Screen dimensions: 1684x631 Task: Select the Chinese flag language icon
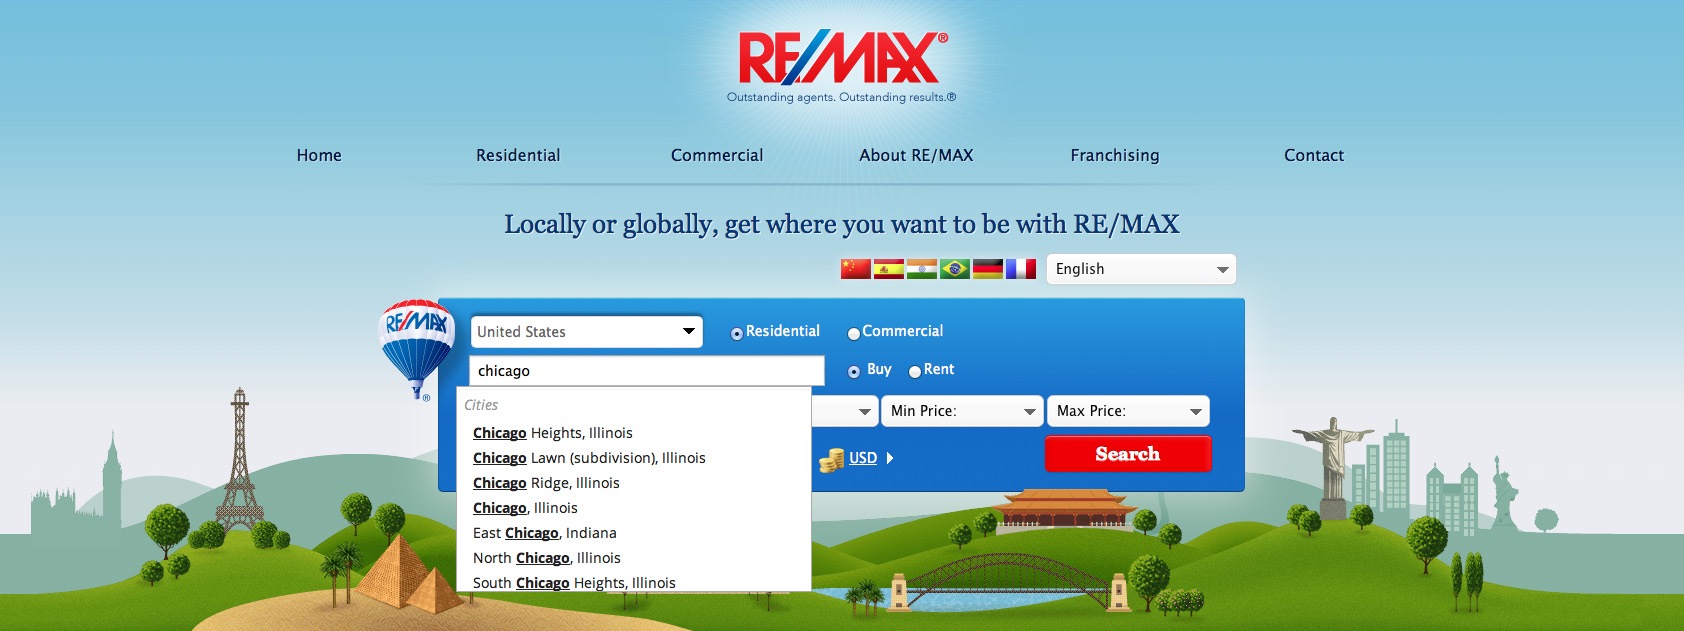(x=855, y=269)
